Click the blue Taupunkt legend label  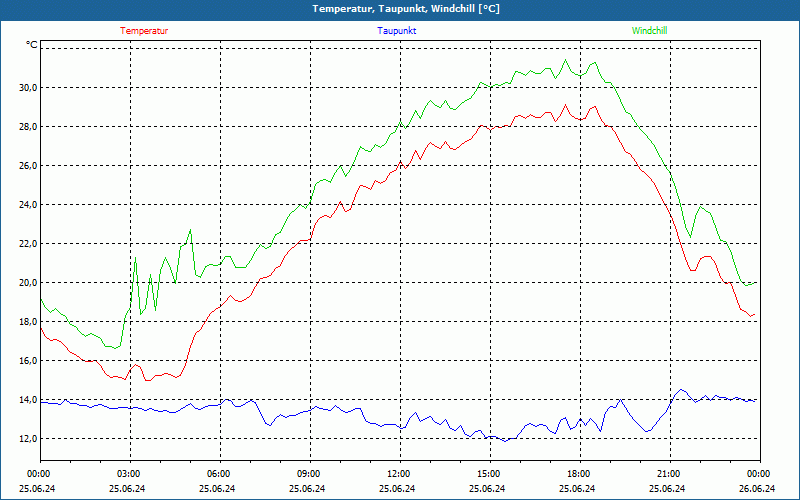[397, 31]
